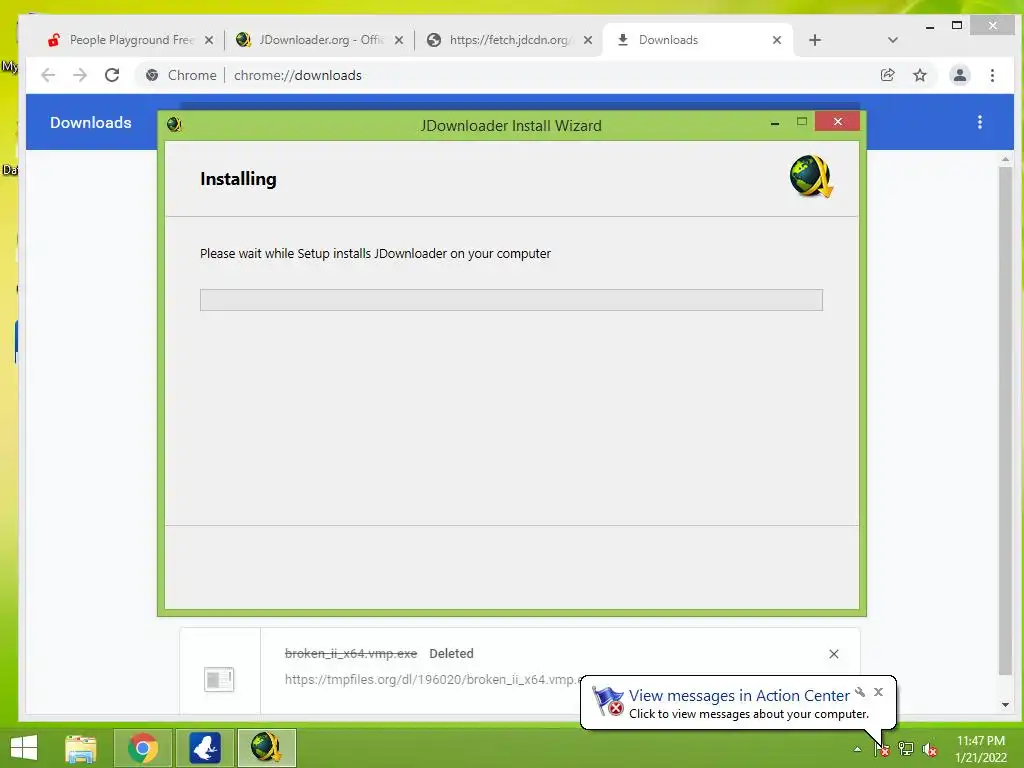Click the installation progress bar
1024x768 pixels.
511,300
